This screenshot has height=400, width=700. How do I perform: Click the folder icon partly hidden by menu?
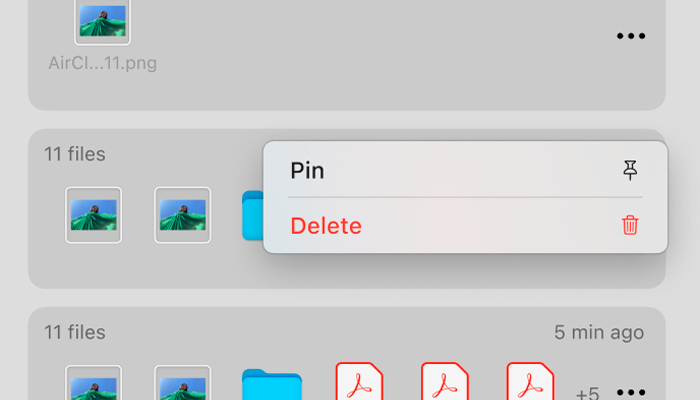tap(253, 215)
